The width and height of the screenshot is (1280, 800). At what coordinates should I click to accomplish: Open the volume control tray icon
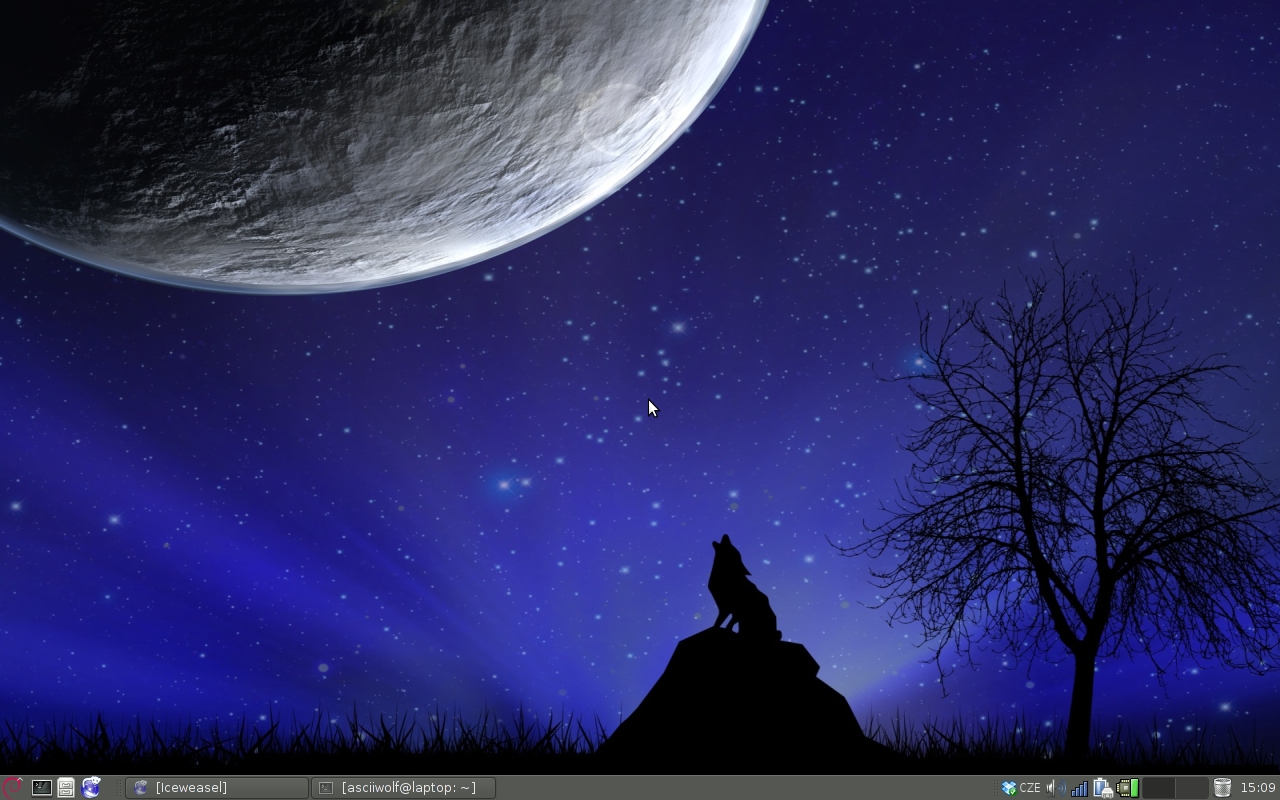[x=1056, y=788]
